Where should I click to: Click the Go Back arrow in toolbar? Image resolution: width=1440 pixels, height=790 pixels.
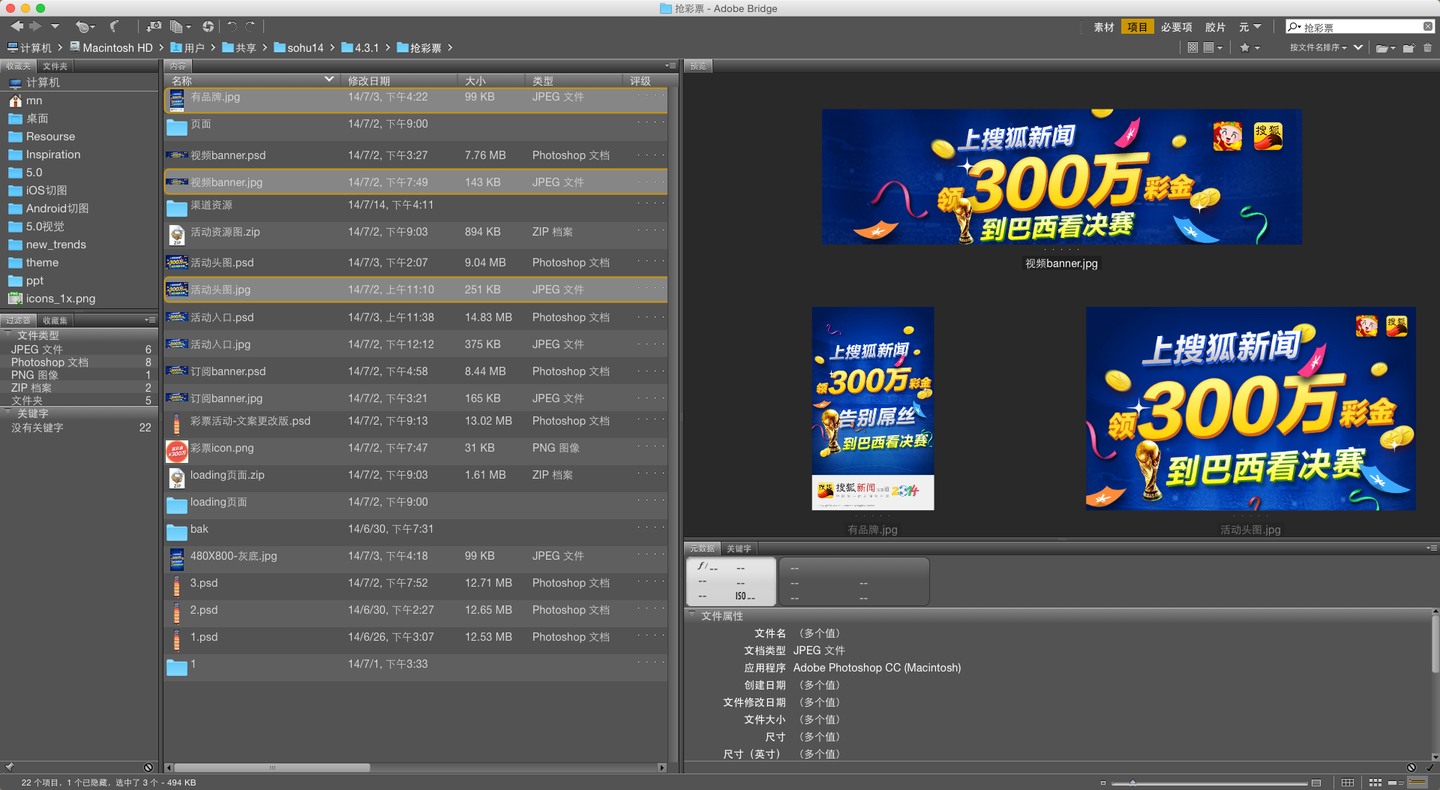(x=17, y=26)
